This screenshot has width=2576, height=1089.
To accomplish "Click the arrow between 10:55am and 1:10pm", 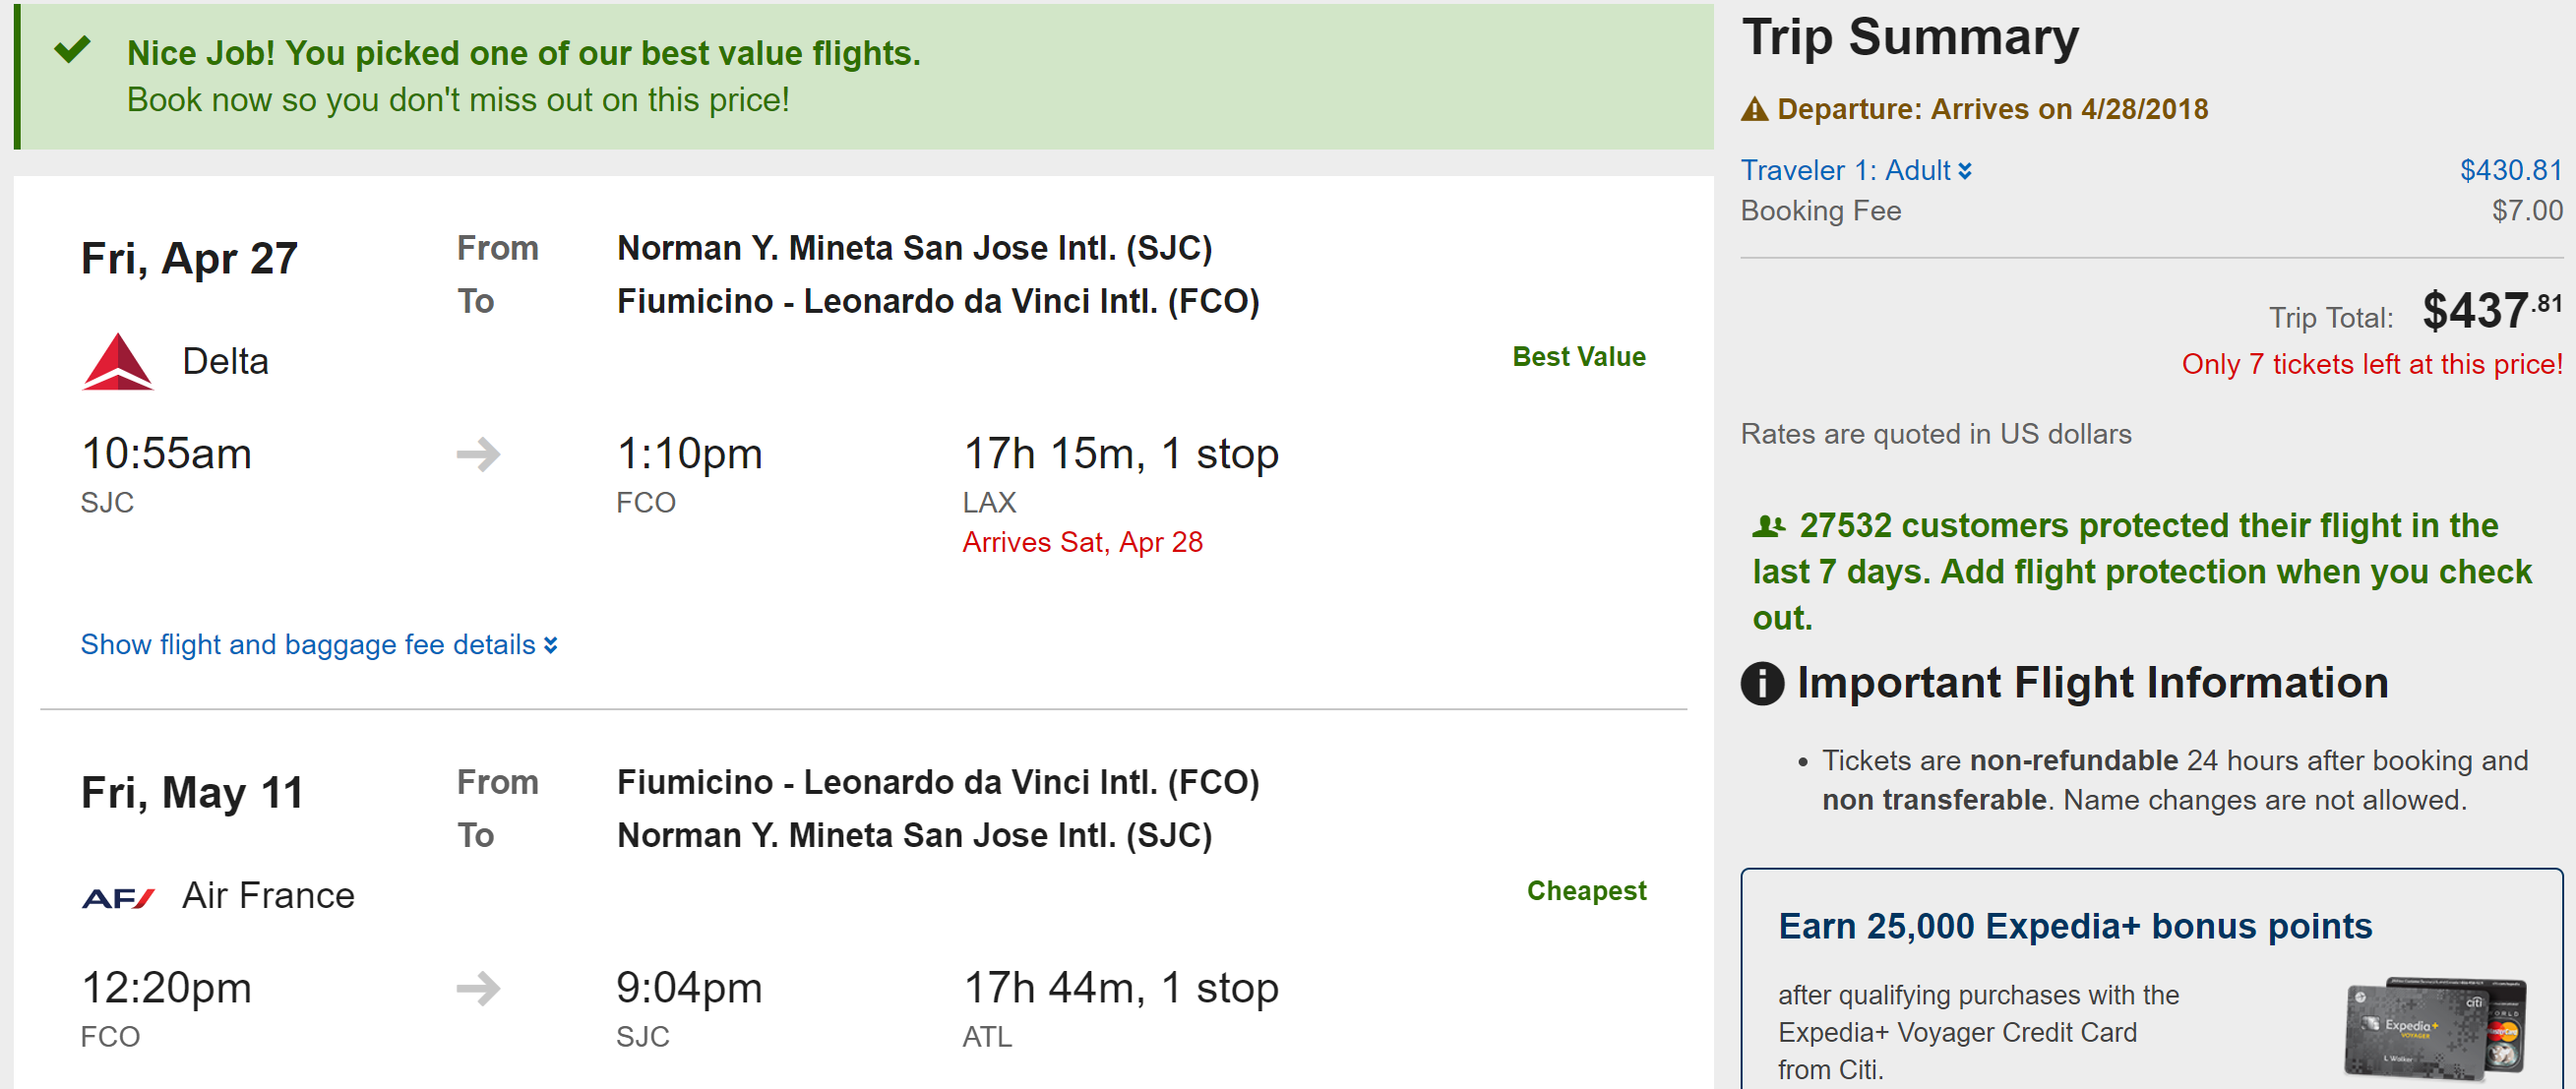I will 478,454.
